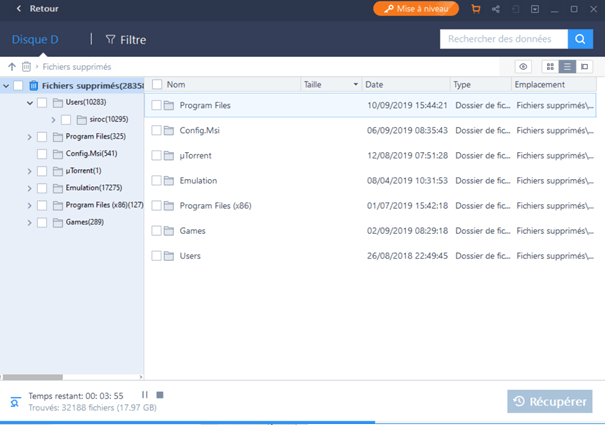605x425 pixels.
Task: Click the Rechercher des données search field
Action: coord(503,39)
